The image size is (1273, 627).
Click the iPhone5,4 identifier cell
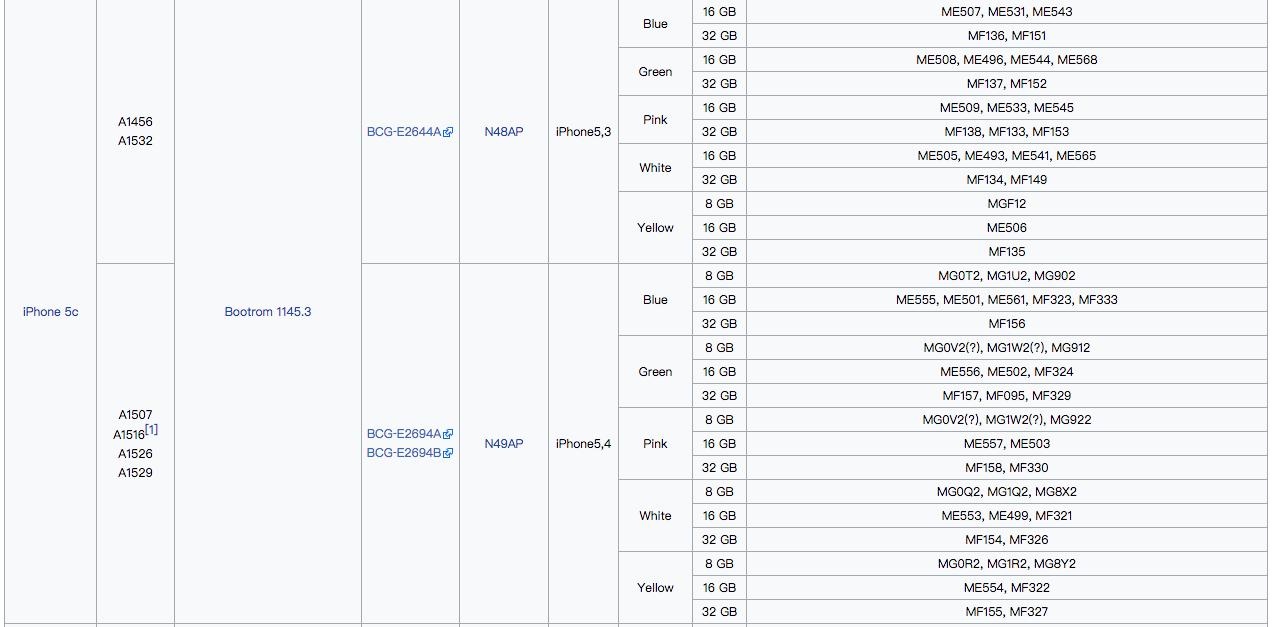click(x=583, y=444)
